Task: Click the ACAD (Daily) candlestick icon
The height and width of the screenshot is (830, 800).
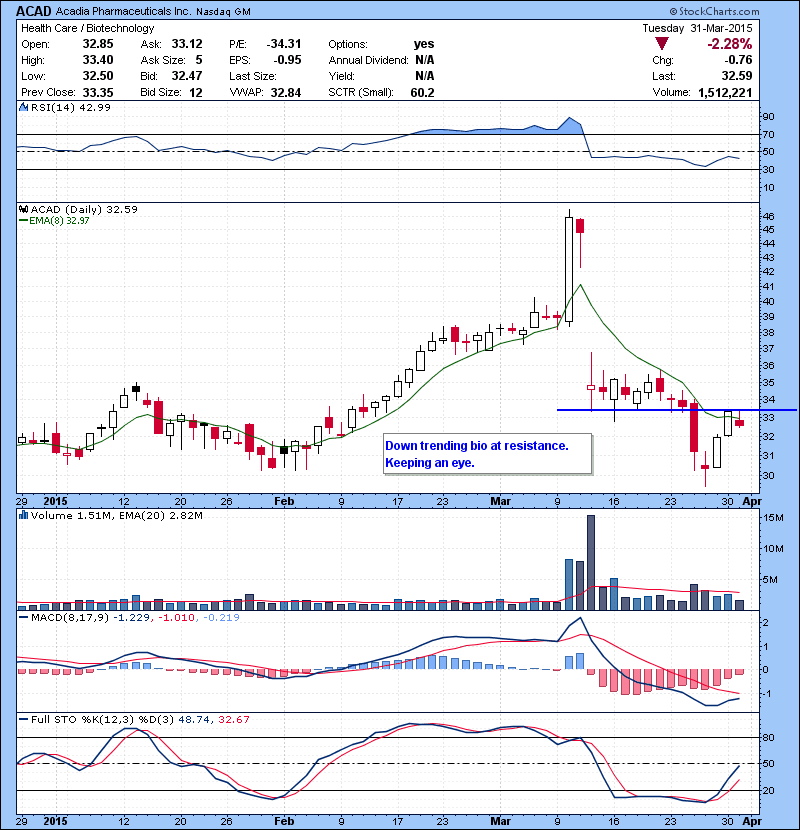Action: click(23, 209)
